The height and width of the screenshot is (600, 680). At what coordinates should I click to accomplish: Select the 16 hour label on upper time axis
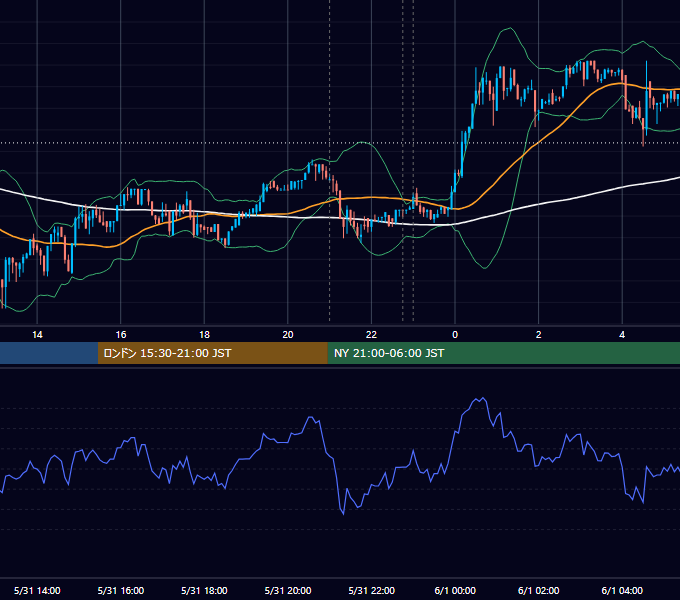click(x=121, y=335)
